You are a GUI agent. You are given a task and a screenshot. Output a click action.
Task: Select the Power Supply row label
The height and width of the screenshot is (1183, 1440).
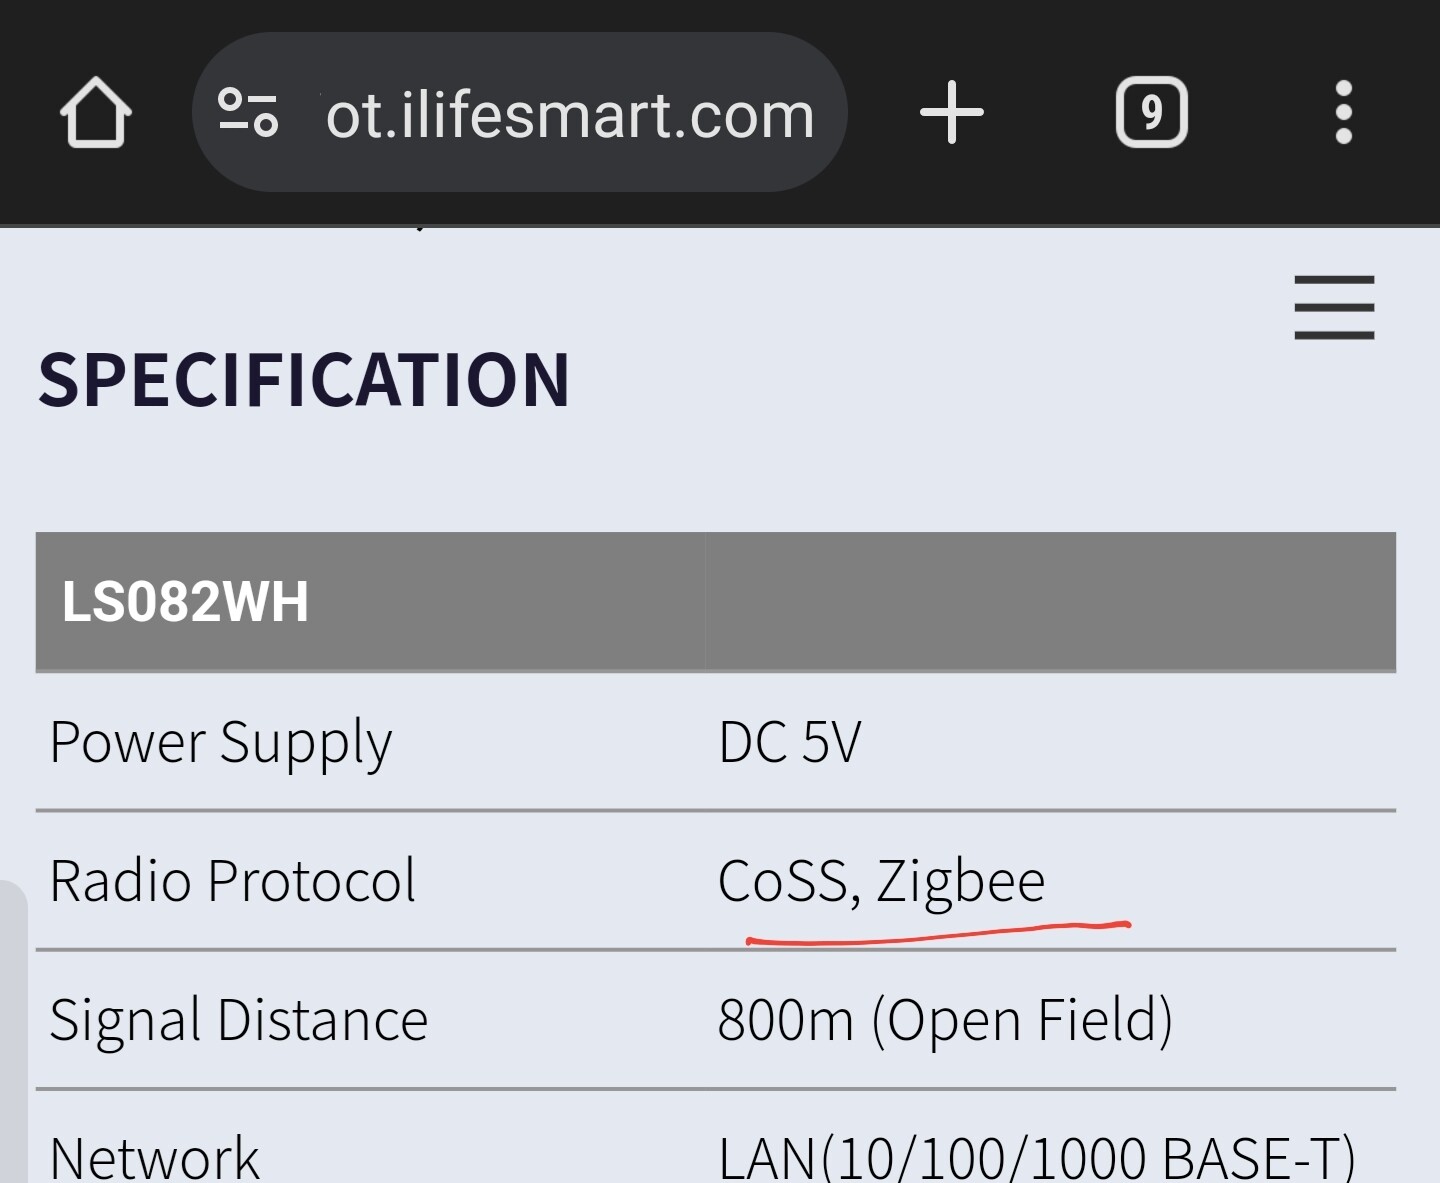click(x=221, y=744)
